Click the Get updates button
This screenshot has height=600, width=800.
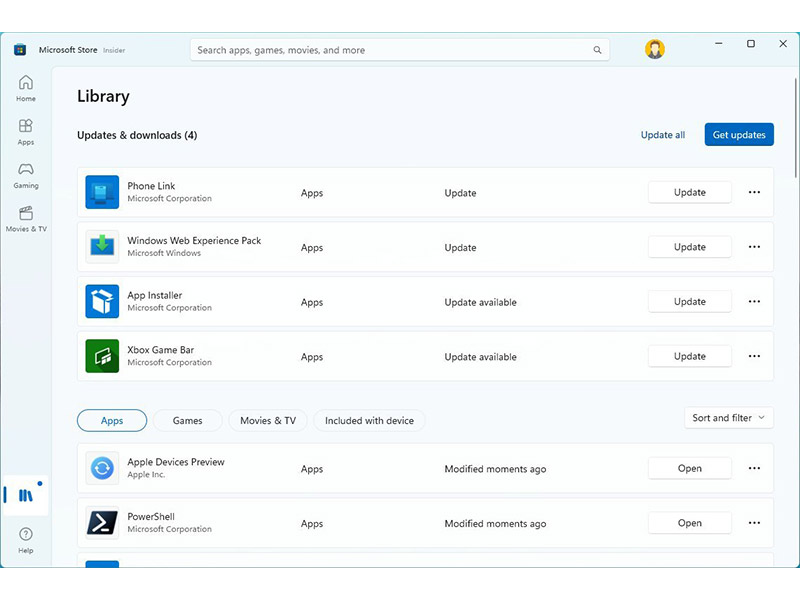[739, 135]
